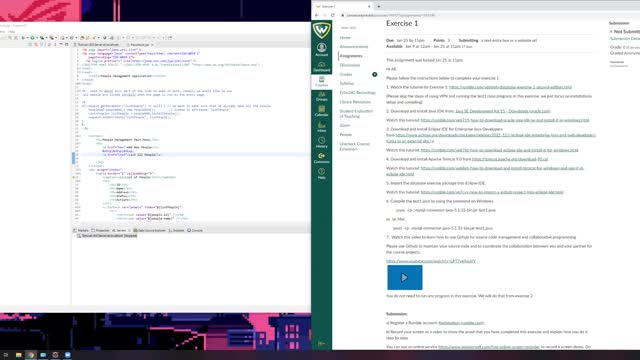Open the Account icon in Canvas sidebar
640x360 pixels.
pos(322,49)
